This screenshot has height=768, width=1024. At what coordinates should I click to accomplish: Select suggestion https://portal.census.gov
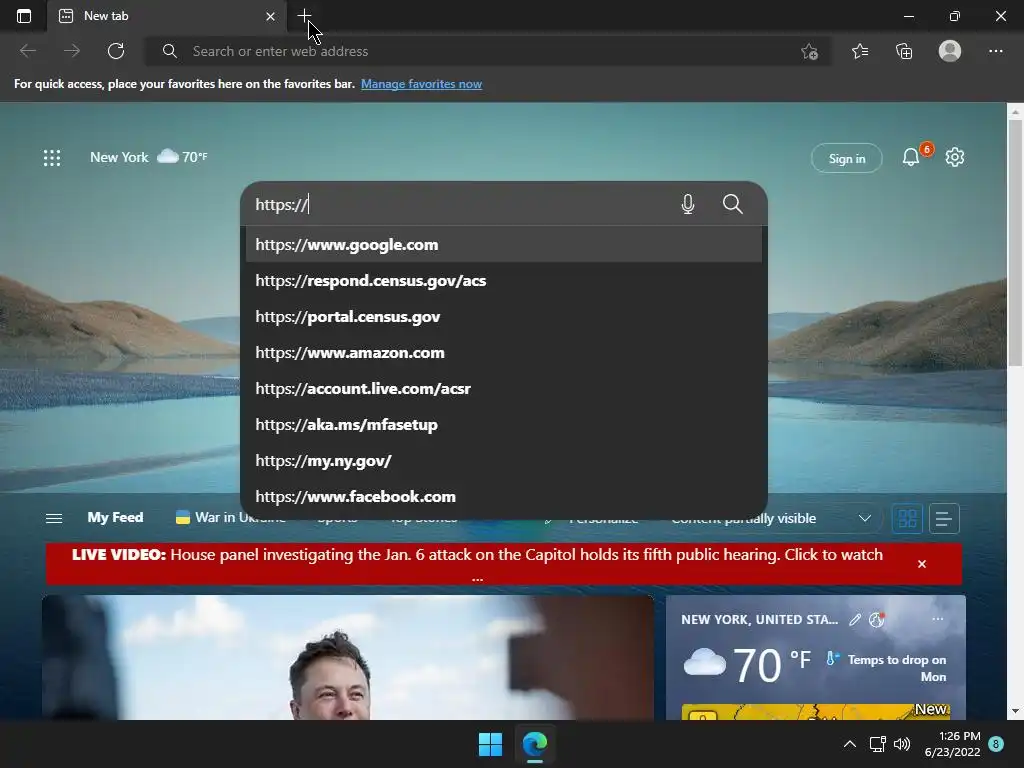504,317
